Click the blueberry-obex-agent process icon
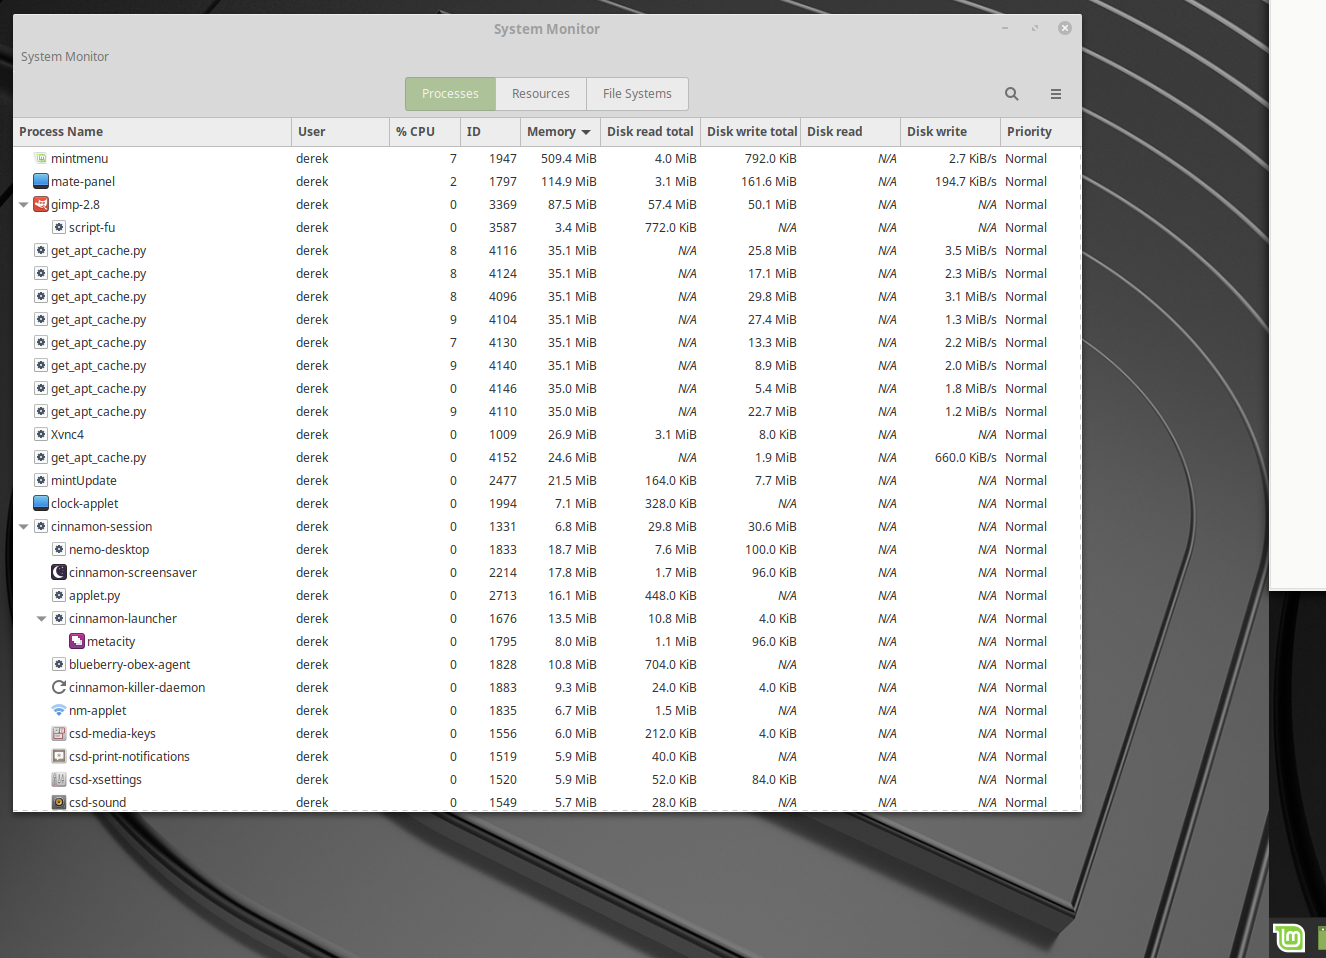Screen dimensions: 1326x958 59,664
